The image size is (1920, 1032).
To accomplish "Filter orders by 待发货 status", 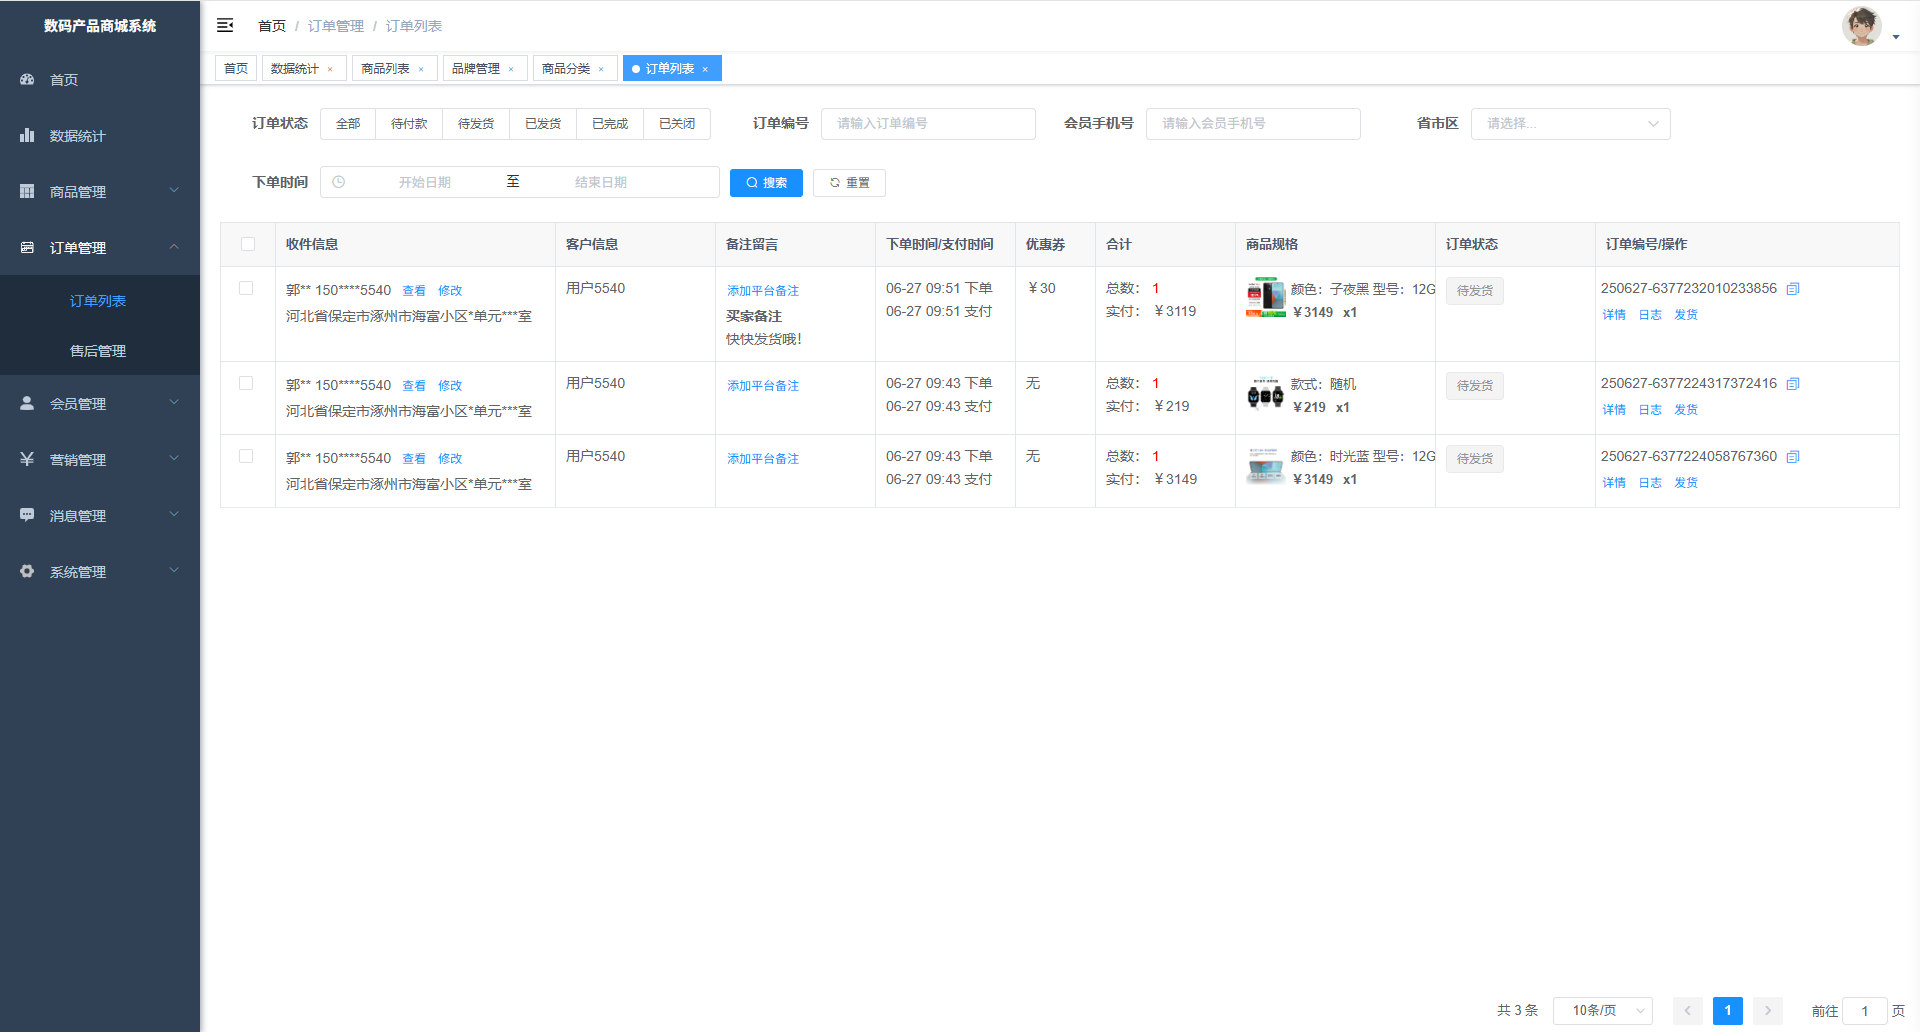I will click(476, 124).
